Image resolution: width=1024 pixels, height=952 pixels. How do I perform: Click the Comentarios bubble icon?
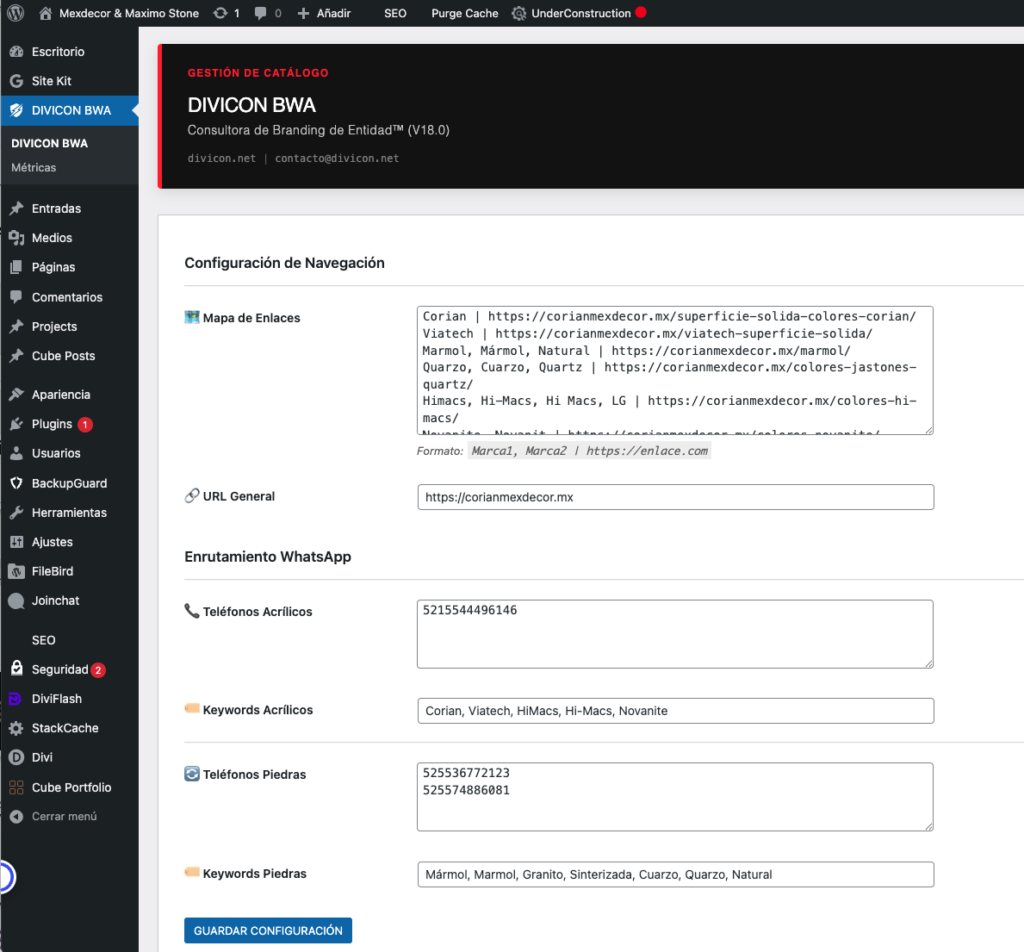tap(16, 296)
